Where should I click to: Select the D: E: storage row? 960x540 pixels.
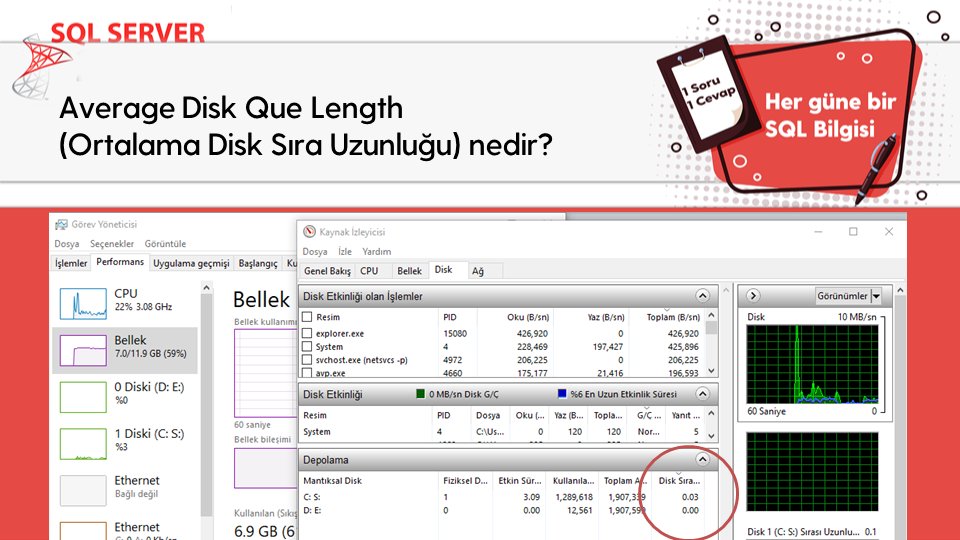502,510
